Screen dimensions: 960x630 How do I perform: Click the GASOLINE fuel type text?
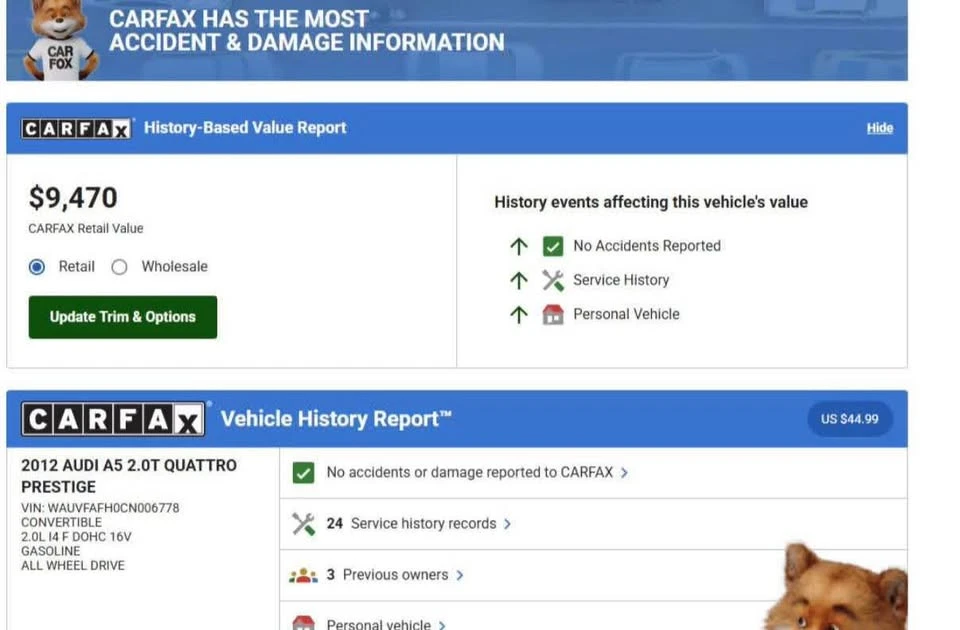(x=51, y=552)
